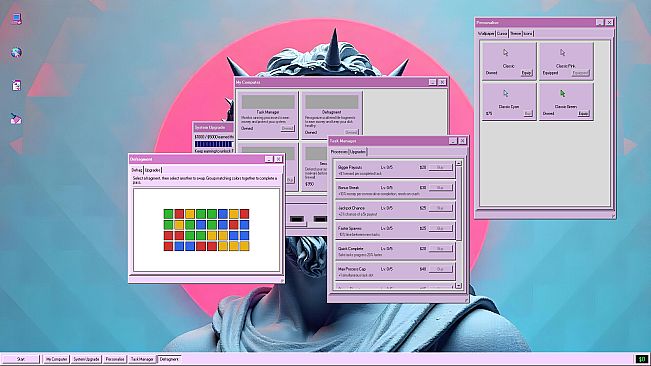The height and width of the screenshot is (366, 651).
Task: Click the Task Manager scrollbar thumb
Action: tap(459, 203)
